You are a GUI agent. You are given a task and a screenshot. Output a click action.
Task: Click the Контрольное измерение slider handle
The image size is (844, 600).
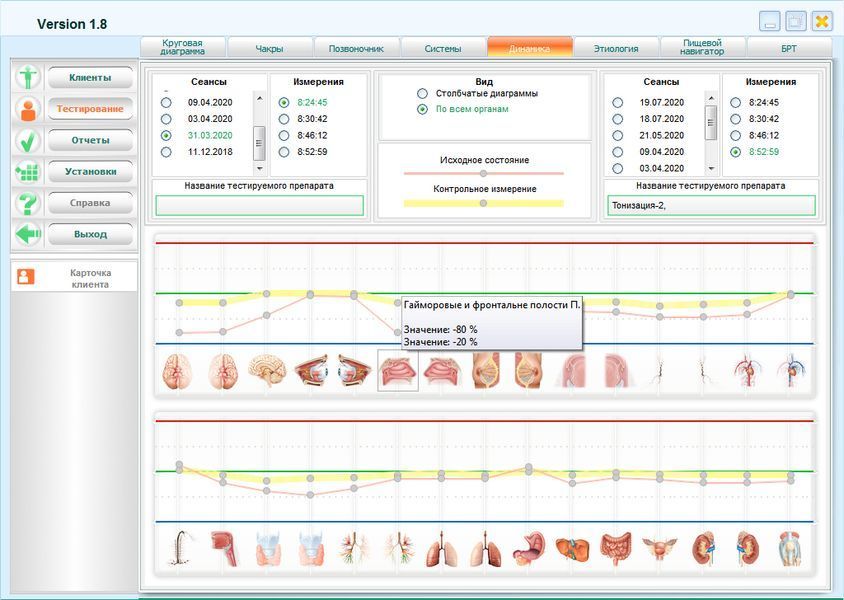(483, 203)
